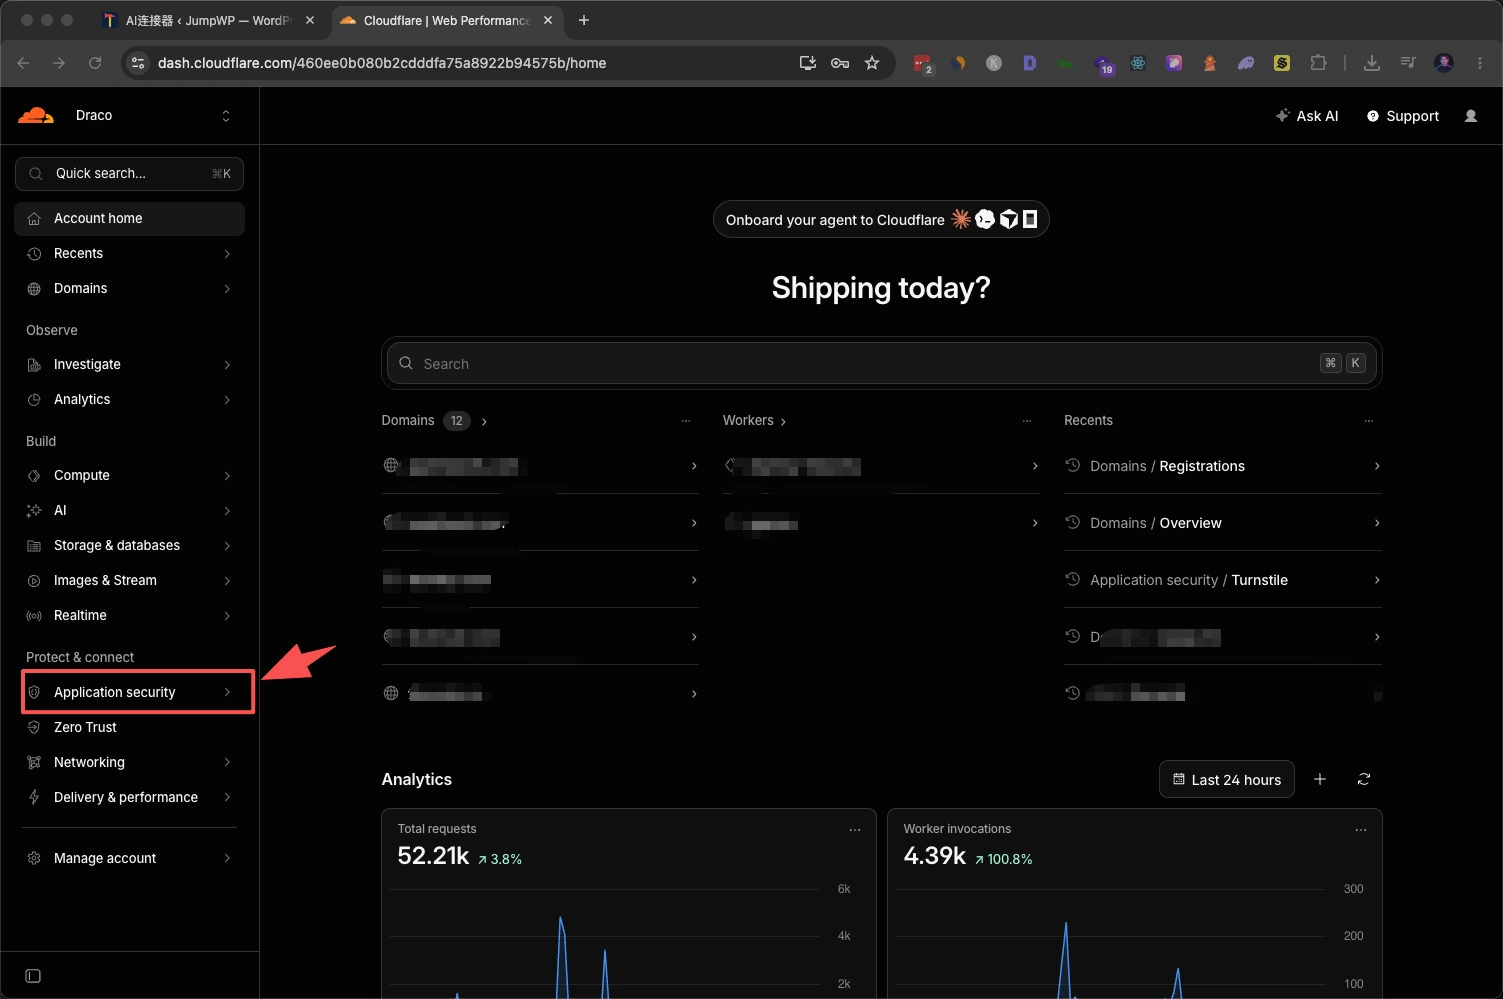Open the Support menu
This screenshot has height=999, width=1503.
coord(1403,116)
